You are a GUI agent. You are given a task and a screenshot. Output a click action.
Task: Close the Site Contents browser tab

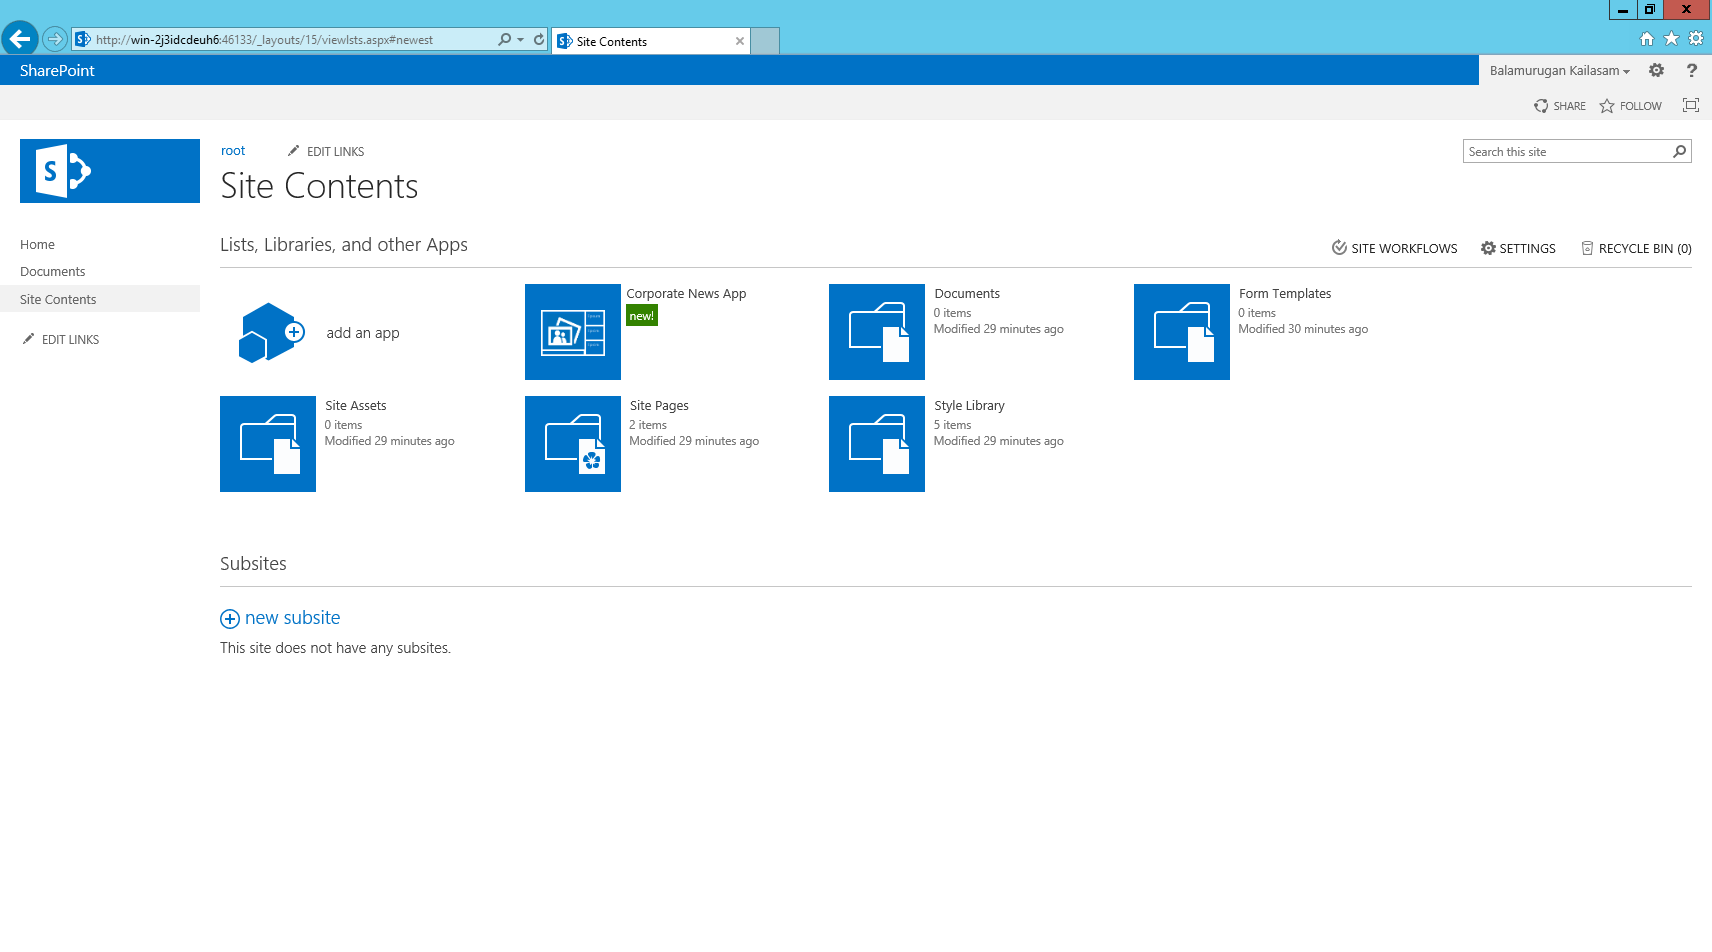point(740,41)
